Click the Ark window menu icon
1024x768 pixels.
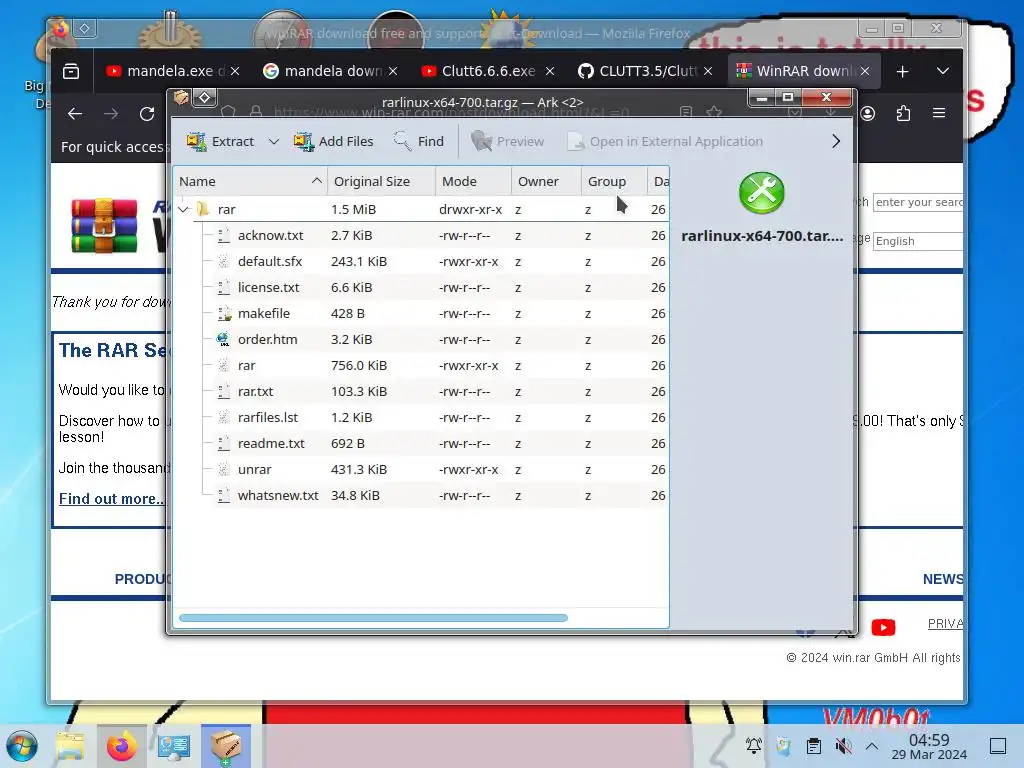pos(181,98)
